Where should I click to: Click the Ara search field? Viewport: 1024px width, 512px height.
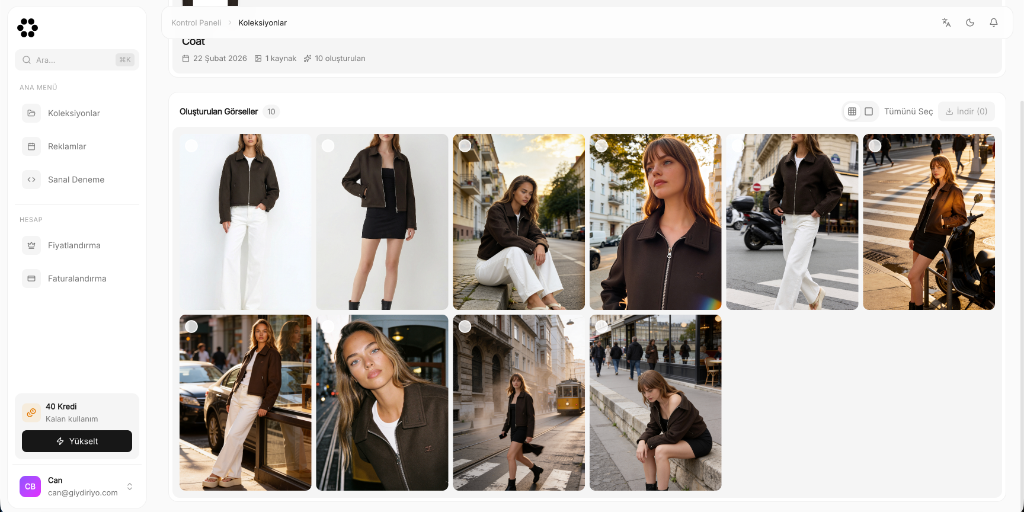75,60
